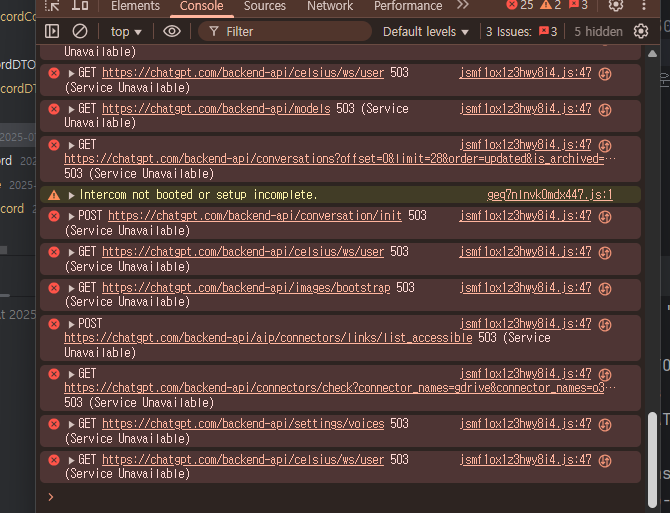
Task: Open source link geq7nlnvk0mdx447.js:1
Action: click(x=550, y=195)
